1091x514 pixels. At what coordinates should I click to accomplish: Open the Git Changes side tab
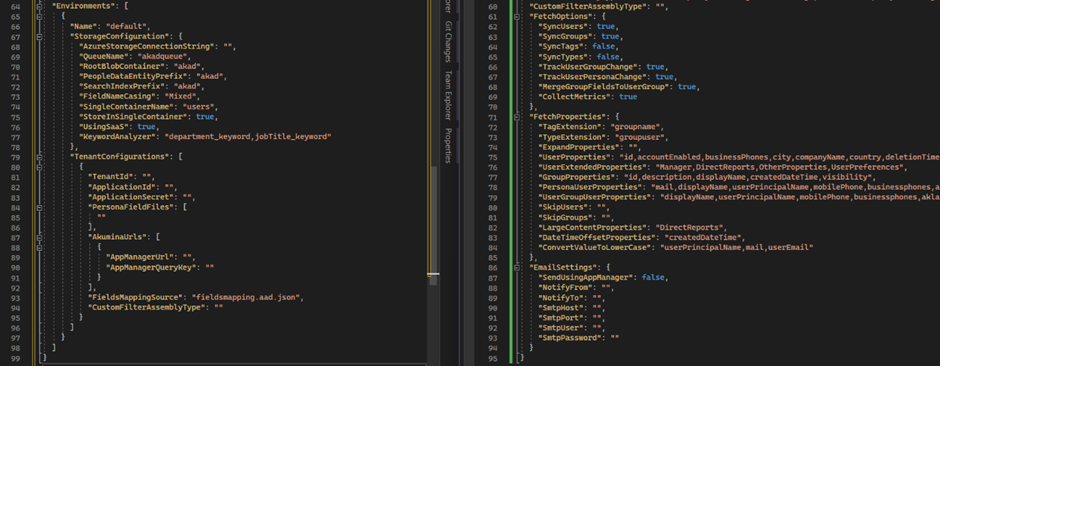pyautogui.click(x=448, y=41)
